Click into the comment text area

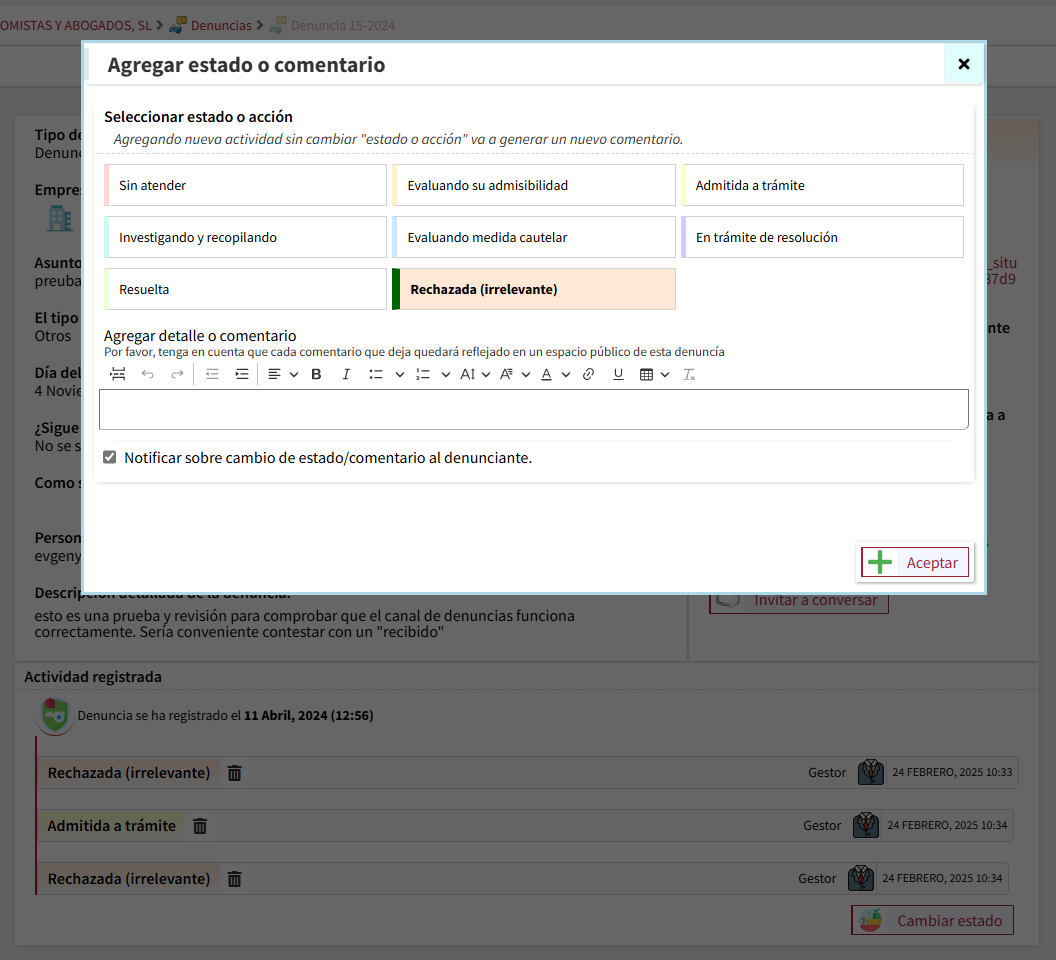click(x=533, y=410)
